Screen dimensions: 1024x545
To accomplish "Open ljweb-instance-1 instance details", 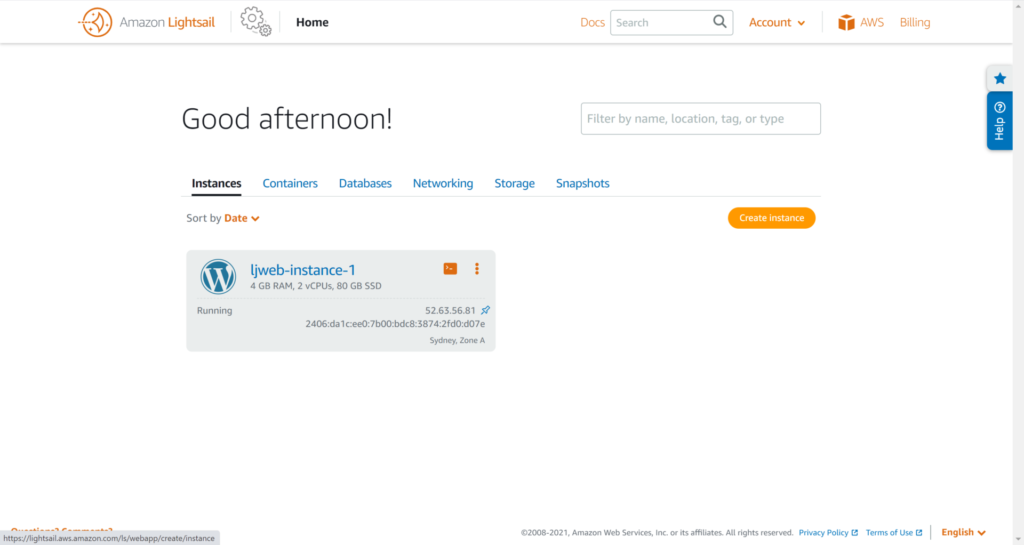I will pos(303,270).
